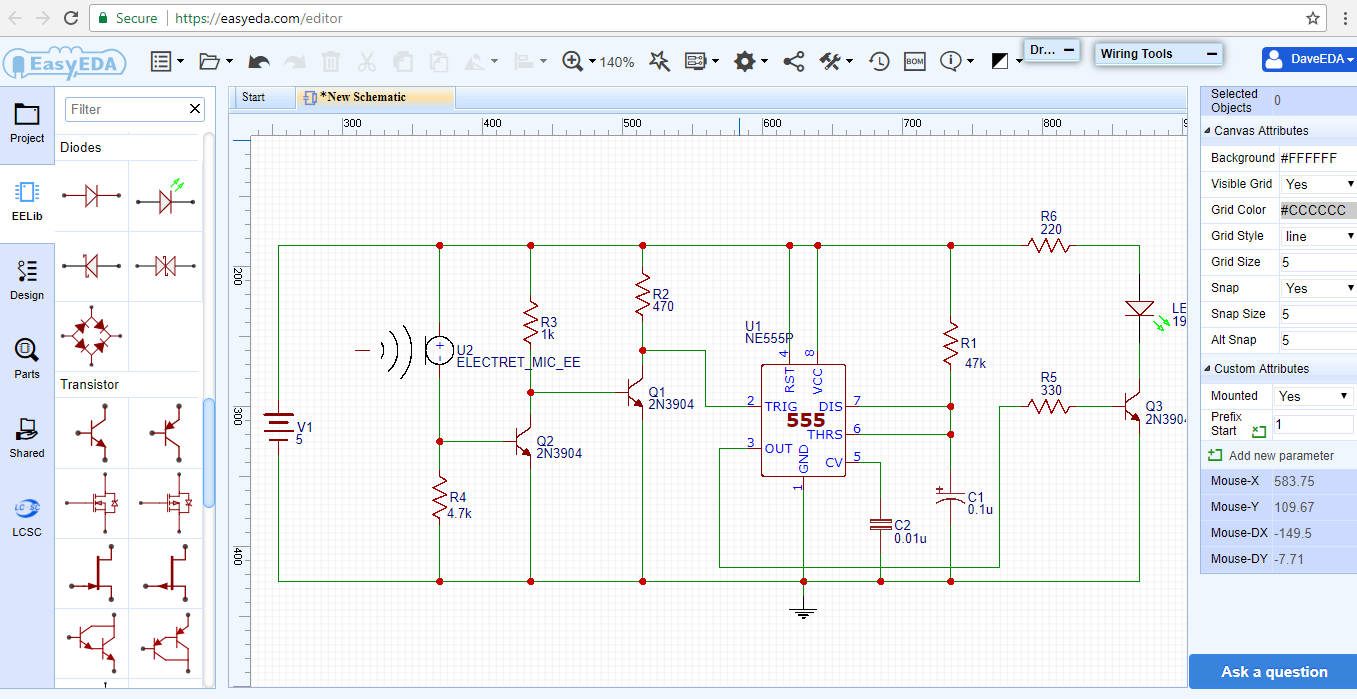Open the EELib parts library panel
This screenshot has width=1357, height=699.
[26, 200]
